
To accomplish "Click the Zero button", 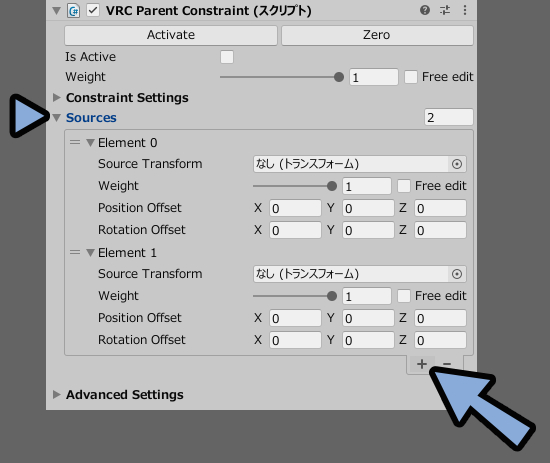I will [x=377, y=35].
